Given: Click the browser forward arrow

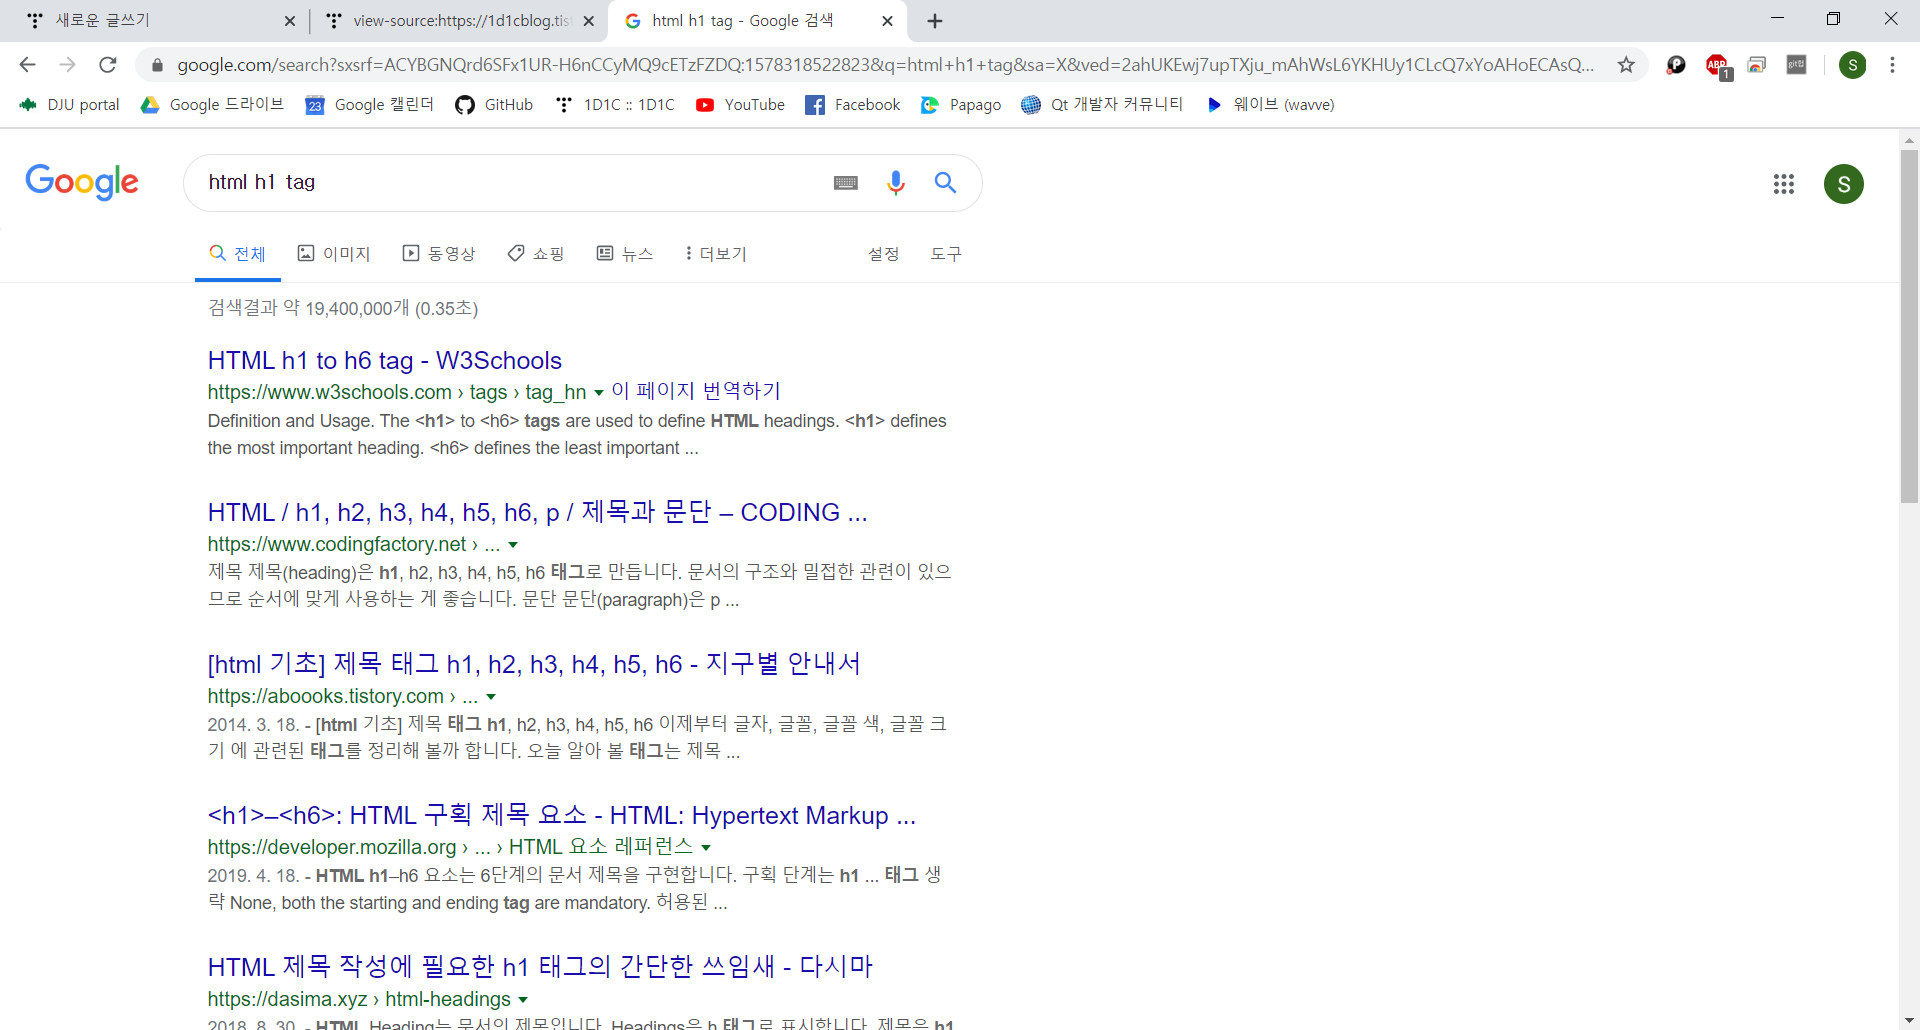Looking at the screenshot, I should pos(67,65).
